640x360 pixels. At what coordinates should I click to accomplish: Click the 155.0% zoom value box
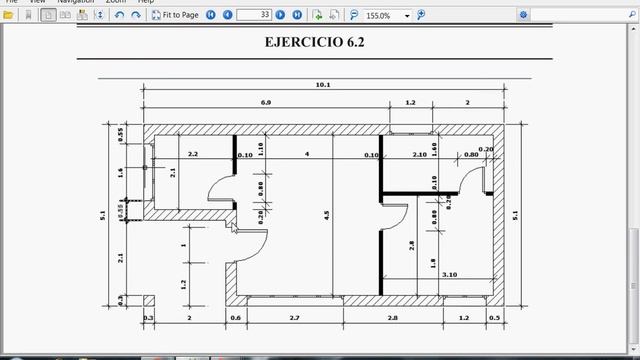coord(382,16)
